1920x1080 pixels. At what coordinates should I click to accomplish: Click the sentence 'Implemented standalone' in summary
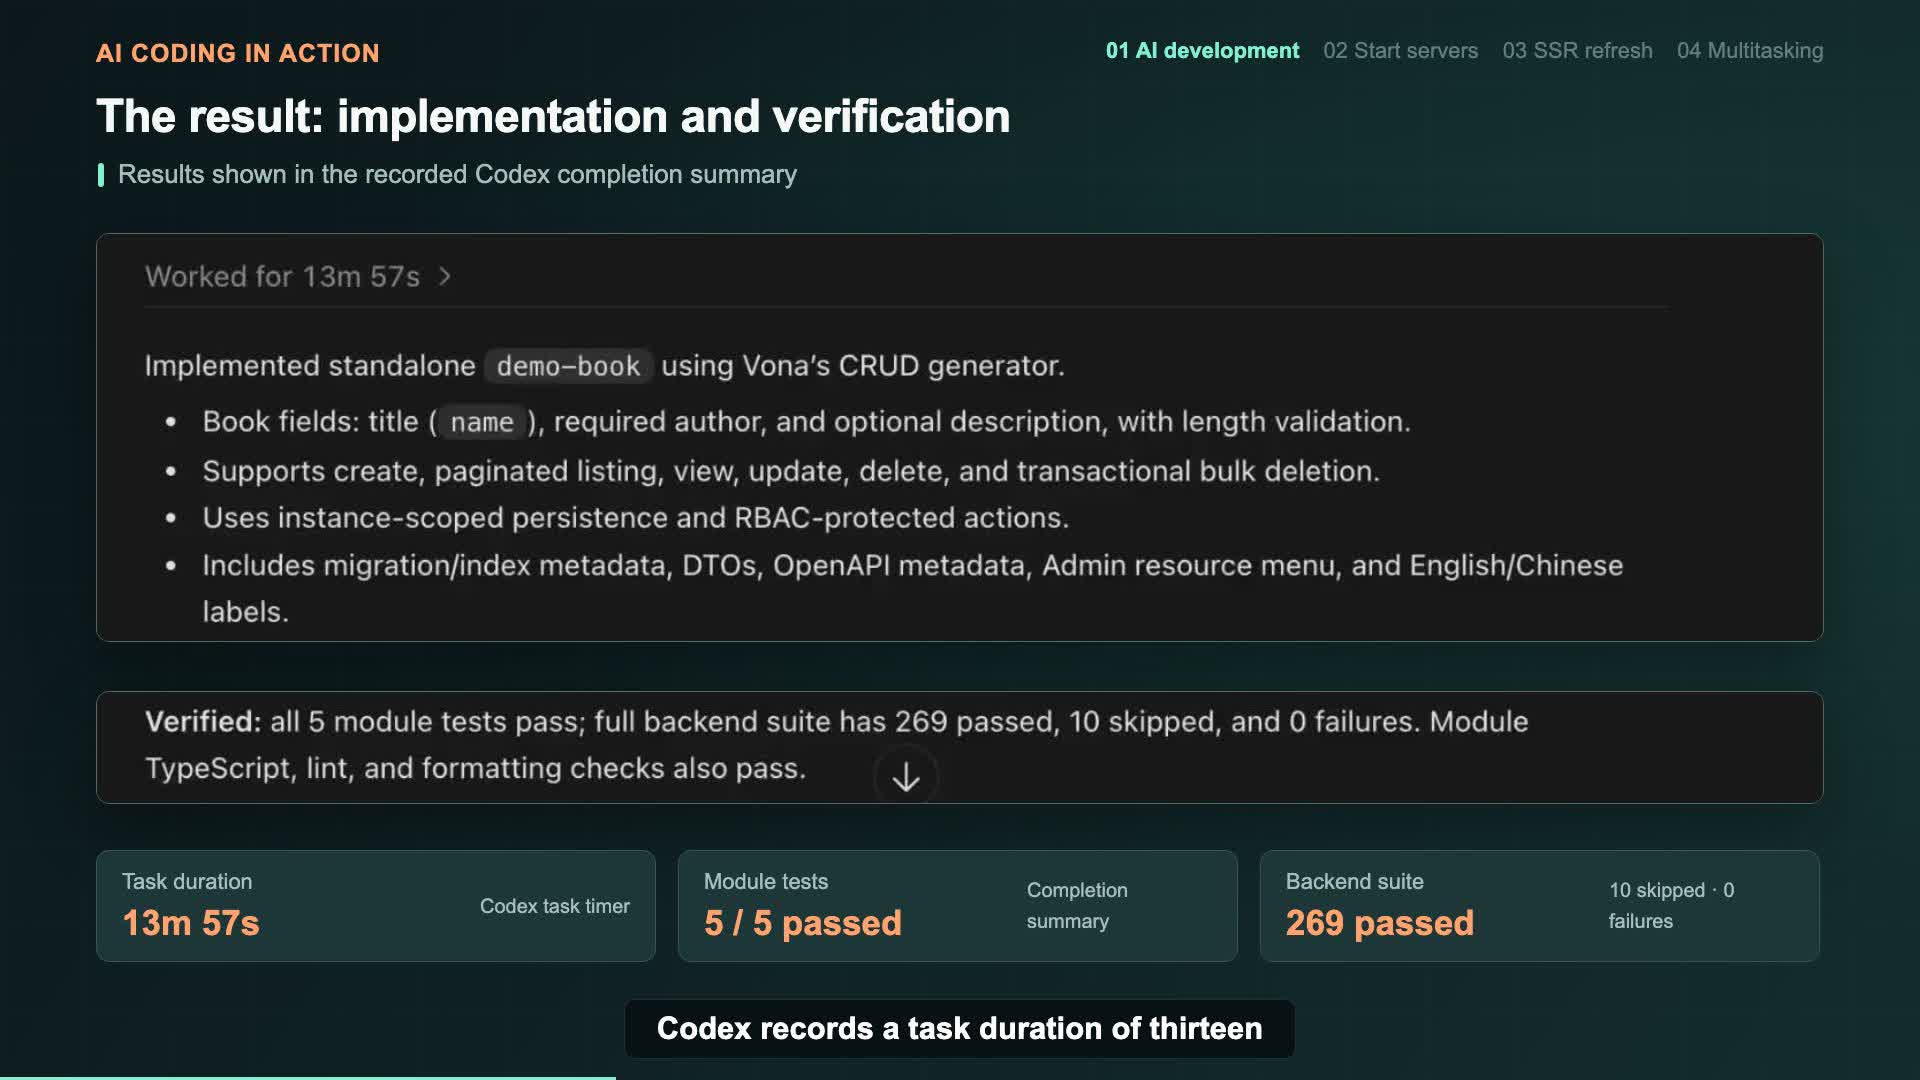point(605,366)
